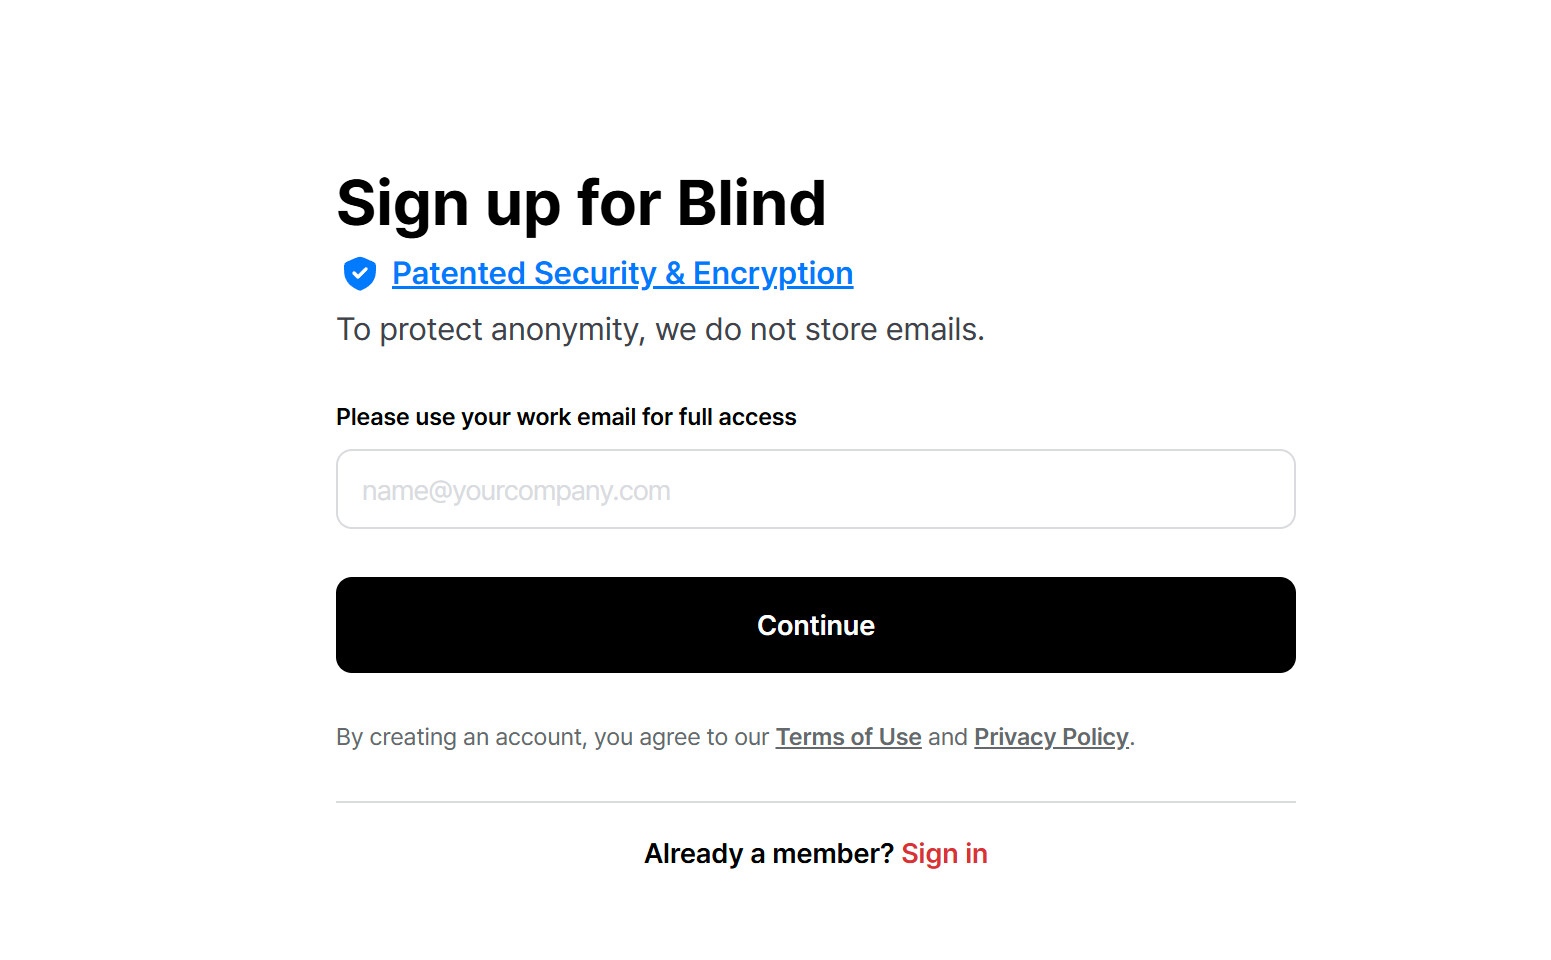Click the word "Sign" in the main heading
This screenshot has height=960, width=1551.
(x=402, y=203)
